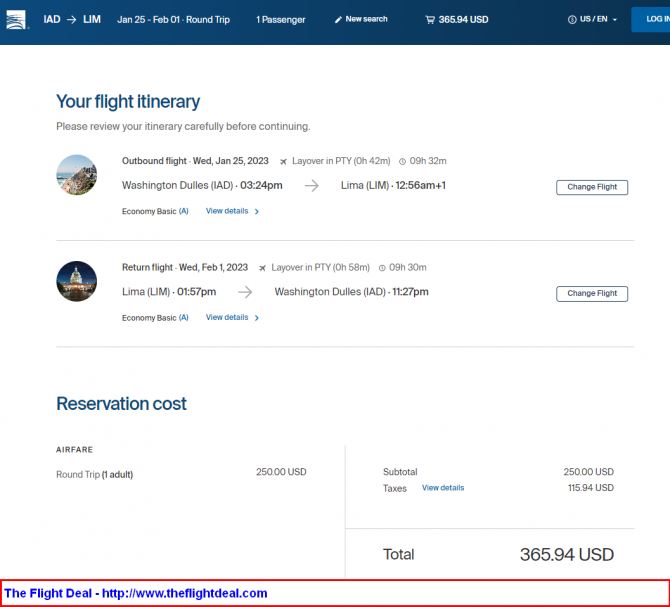Click the Taxes 115.94 USD amount
The image size is (670, 607).
(x=591, y=488)
